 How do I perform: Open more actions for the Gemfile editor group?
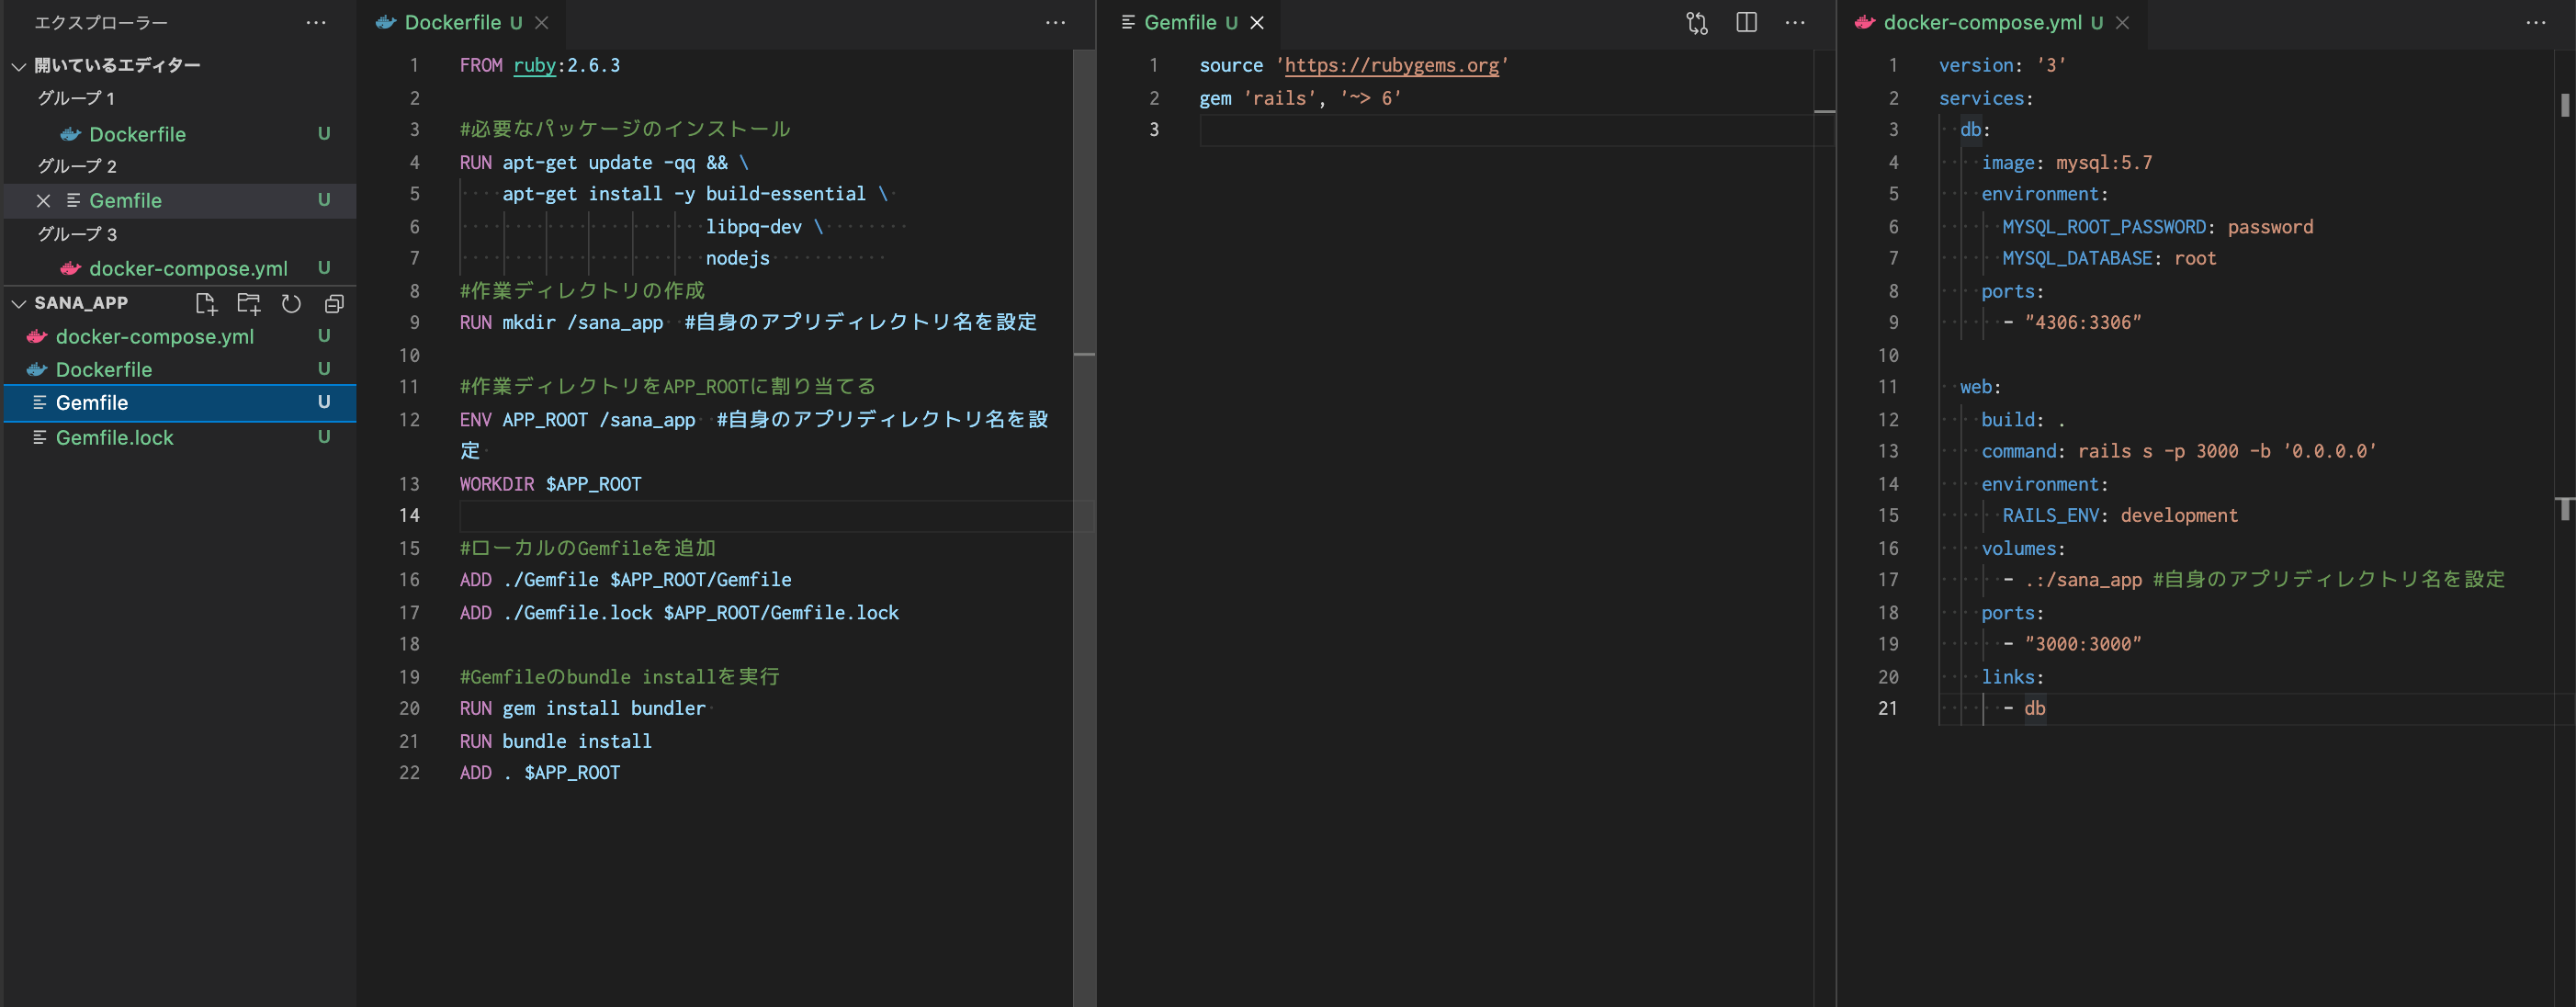pyautogui.click(x=1795, y=22)
